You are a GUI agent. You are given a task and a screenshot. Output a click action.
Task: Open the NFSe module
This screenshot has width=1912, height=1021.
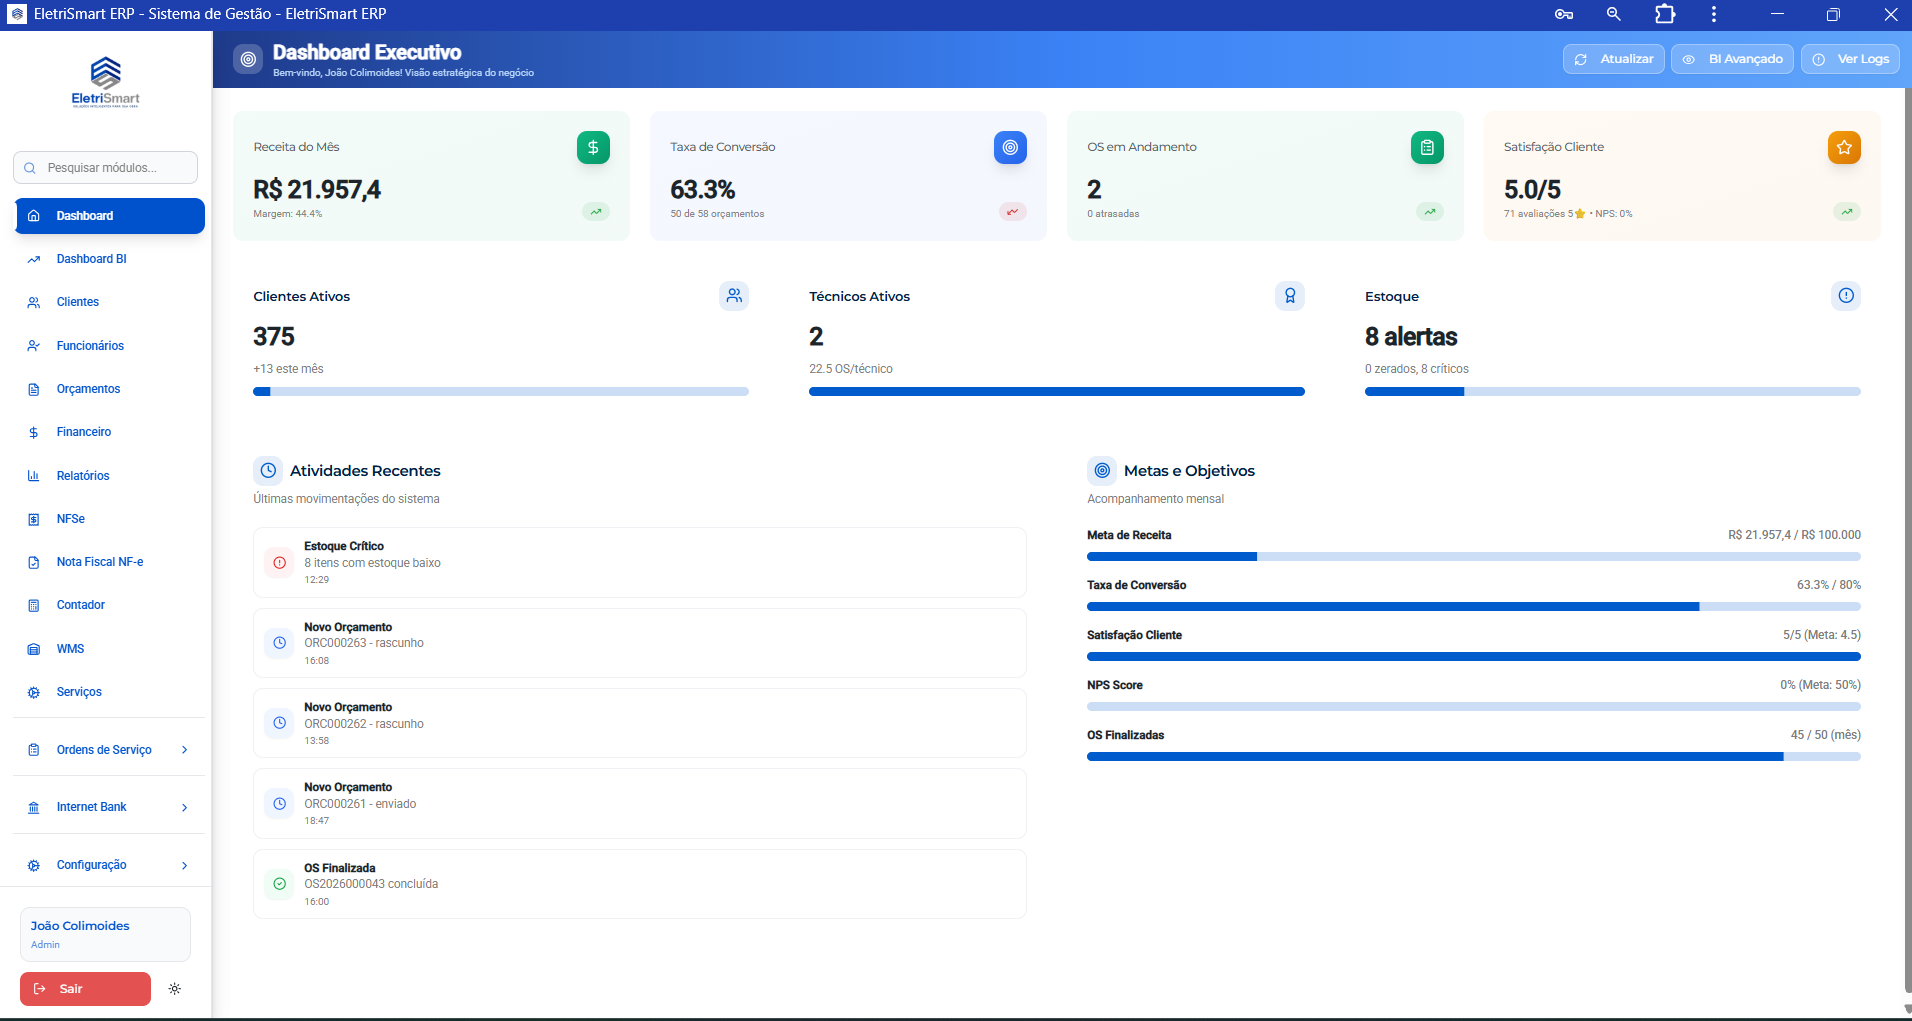tap(110, 519)
